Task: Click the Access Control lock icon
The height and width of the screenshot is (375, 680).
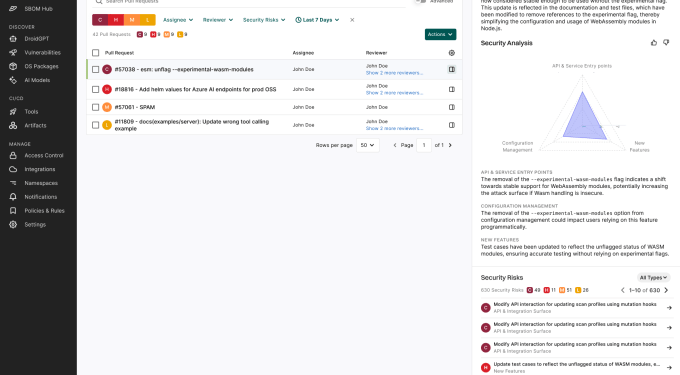Action: [13, 155]
